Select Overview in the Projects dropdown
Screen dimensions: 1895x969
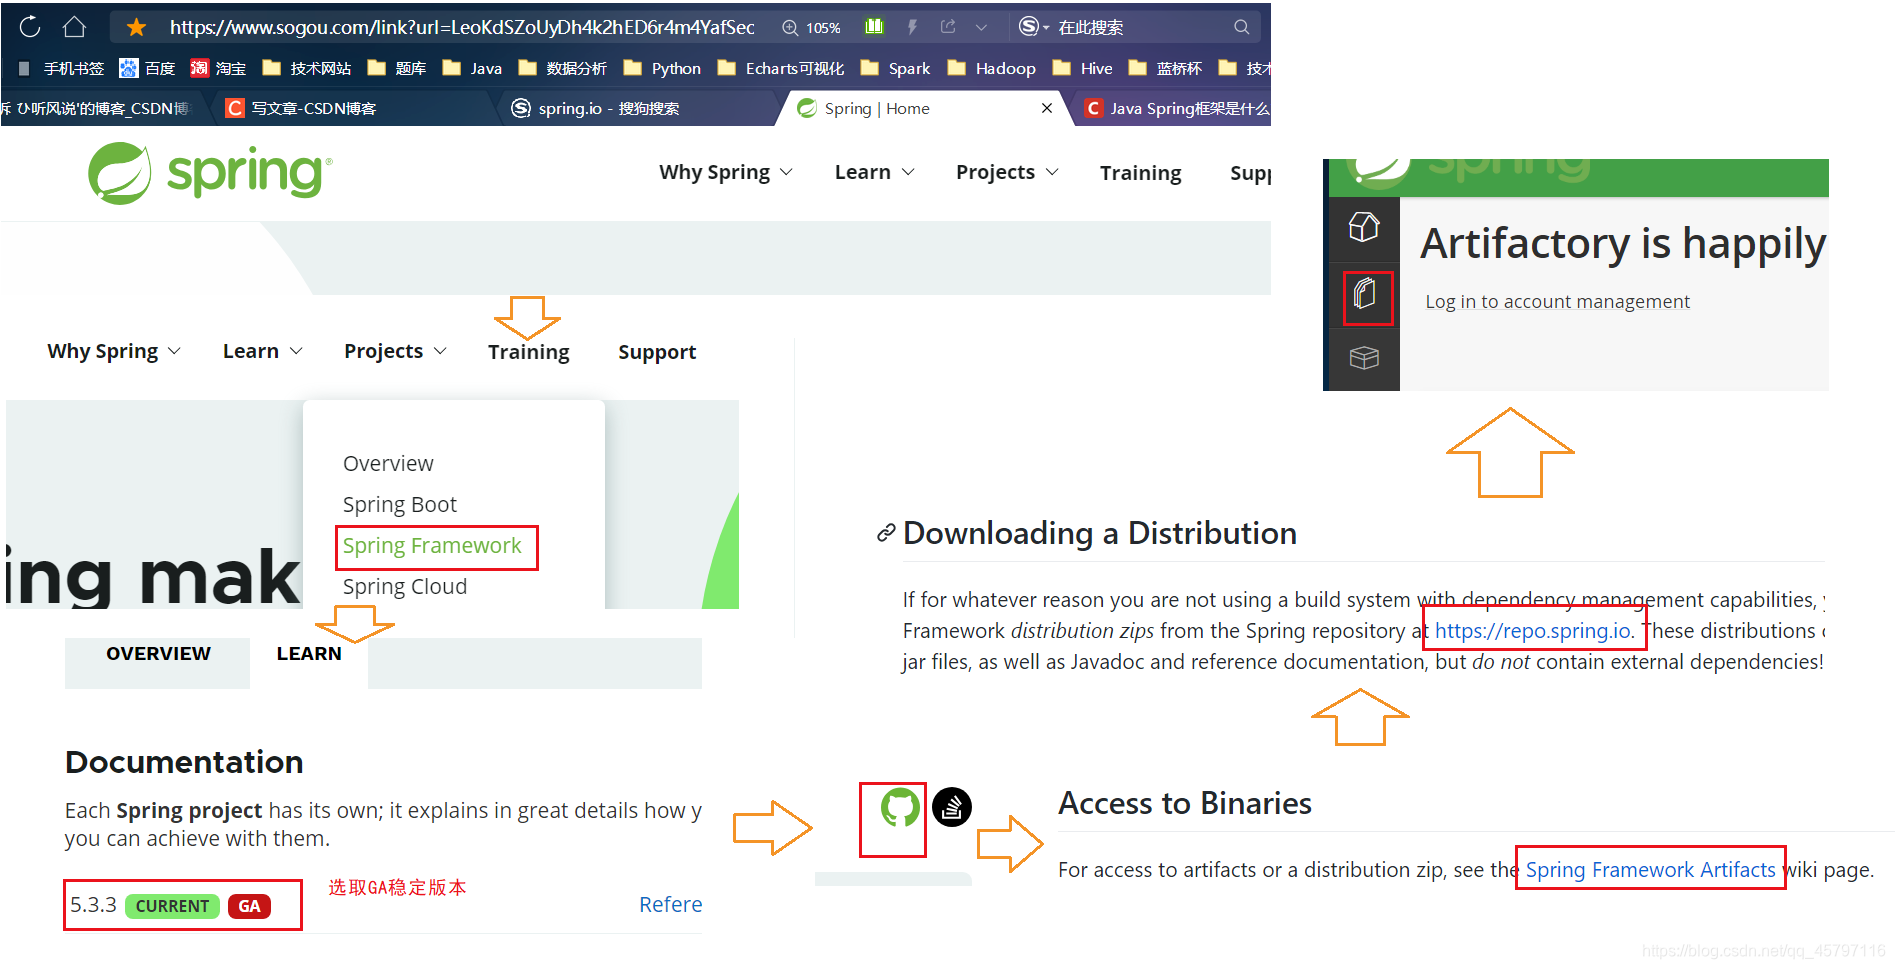click(388, 463)
